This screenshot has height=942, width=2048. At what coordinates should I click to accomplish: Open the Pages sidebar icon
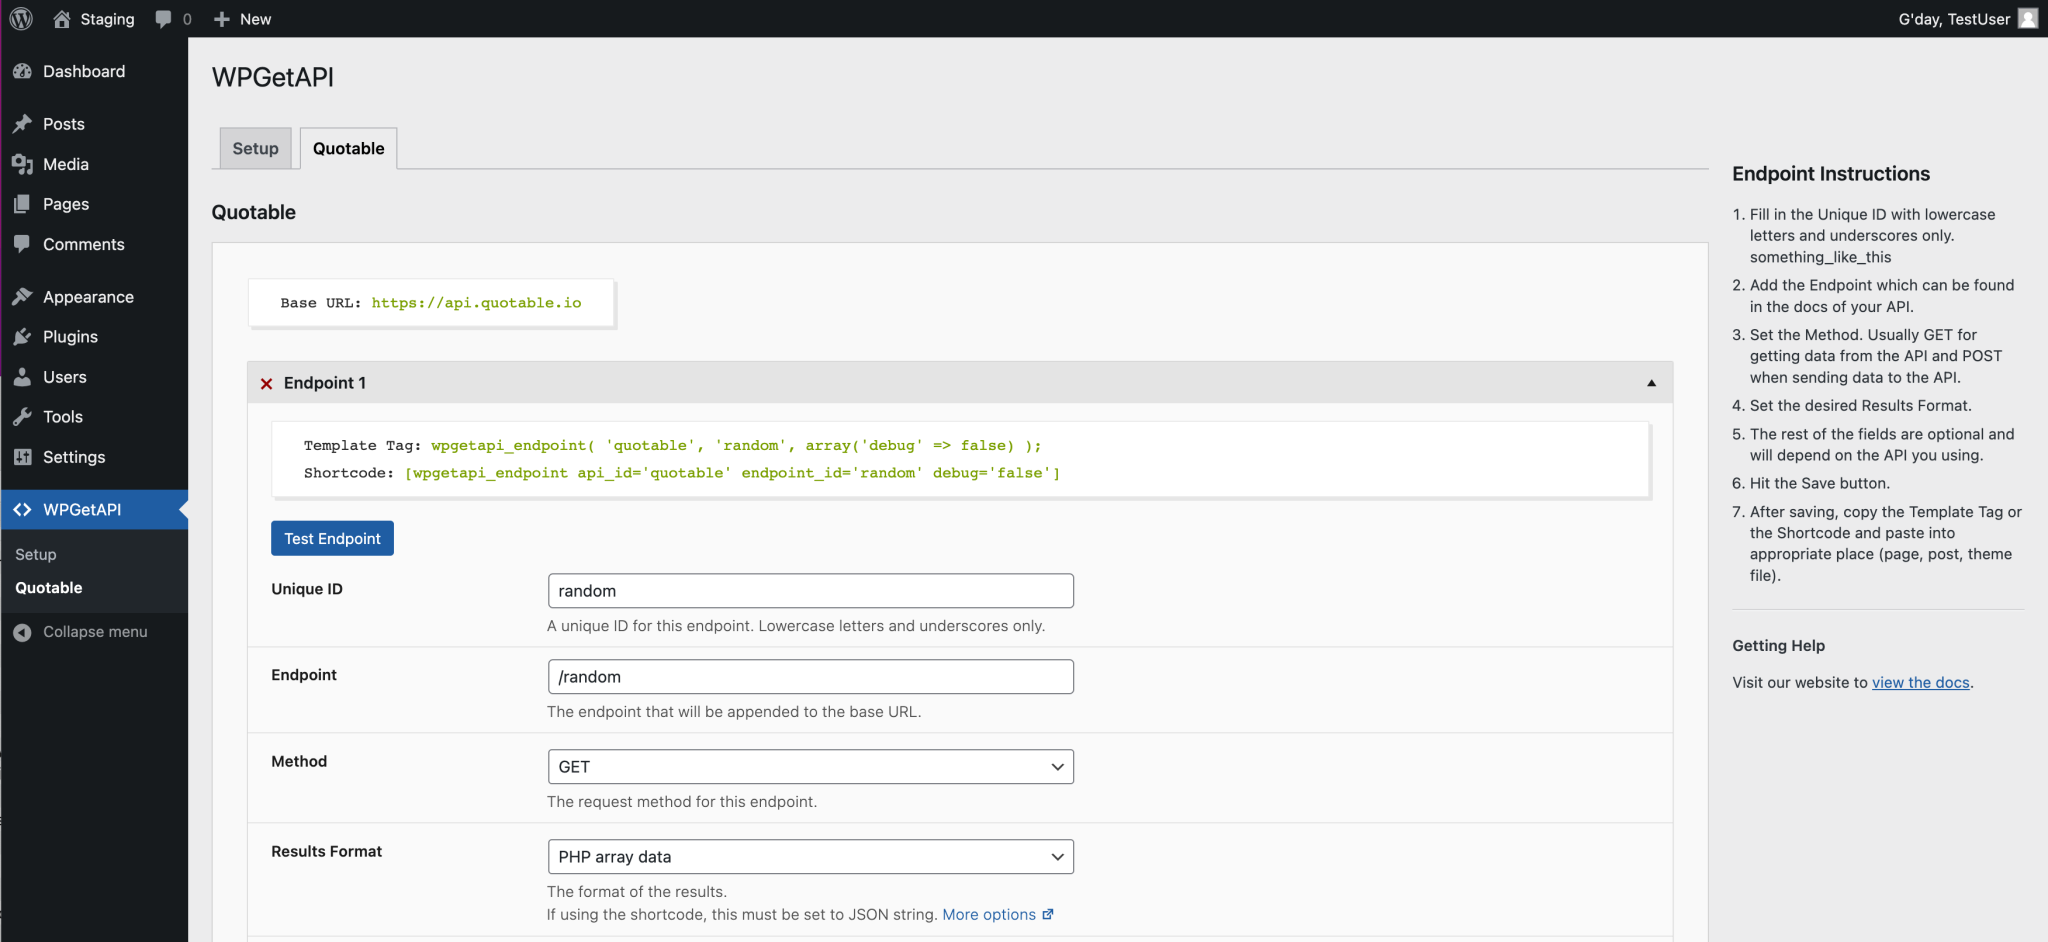click(25, 204)
